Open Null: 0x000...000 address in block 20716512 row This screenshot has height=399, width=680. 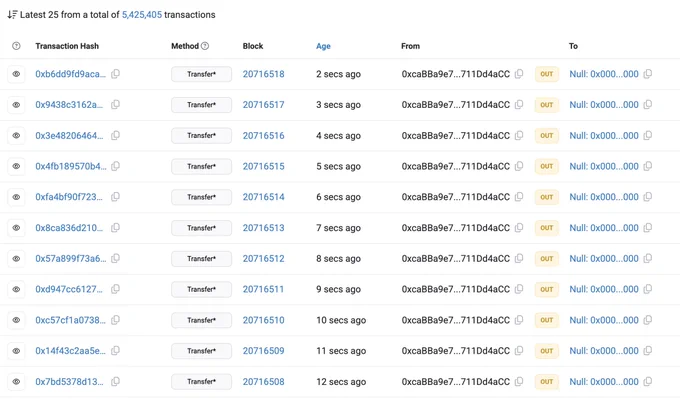[604, 258]
